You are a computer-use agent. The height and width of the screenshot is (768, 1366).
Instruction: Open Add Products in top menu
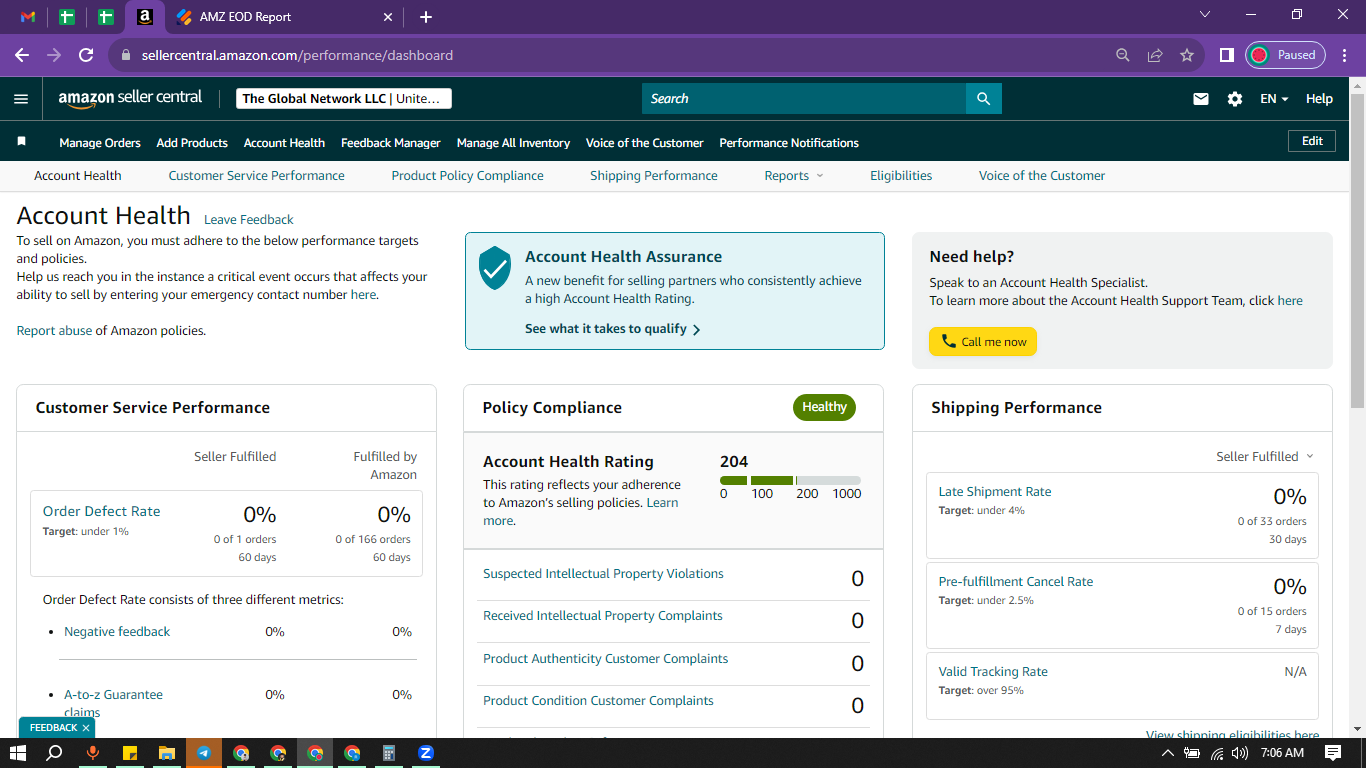click(192, 143)
